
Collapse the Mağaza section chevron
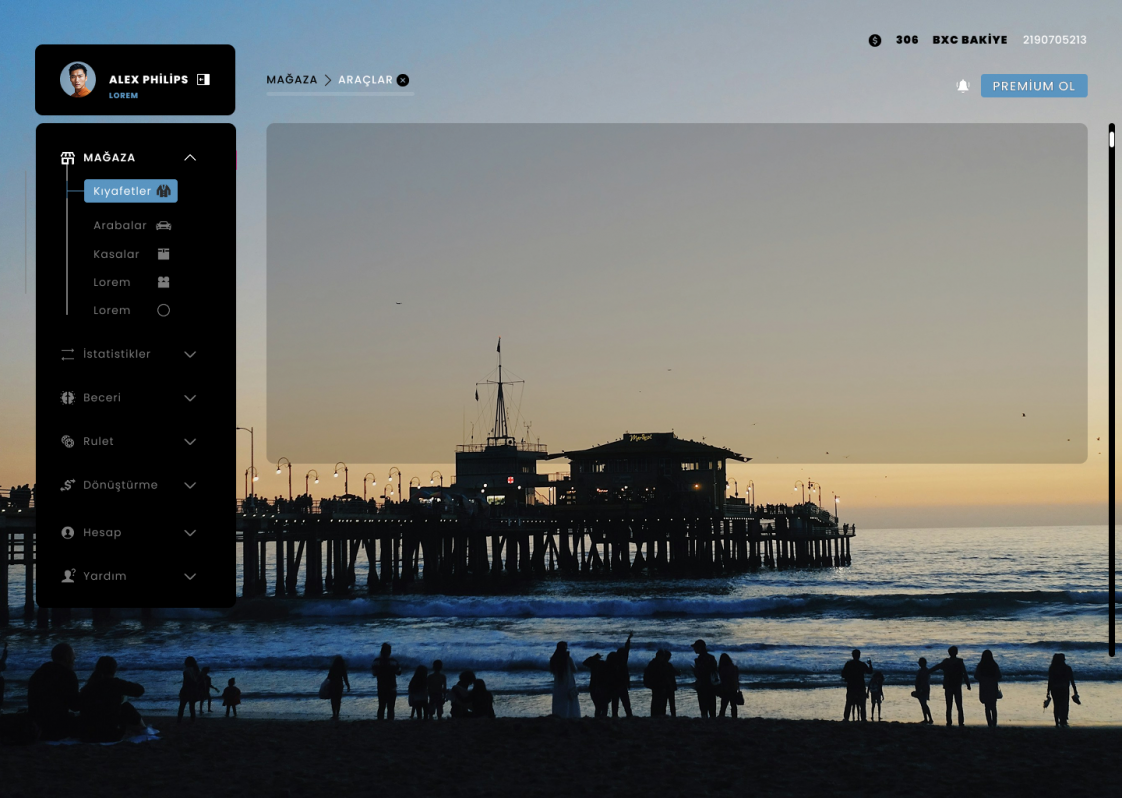coord(190,158)
